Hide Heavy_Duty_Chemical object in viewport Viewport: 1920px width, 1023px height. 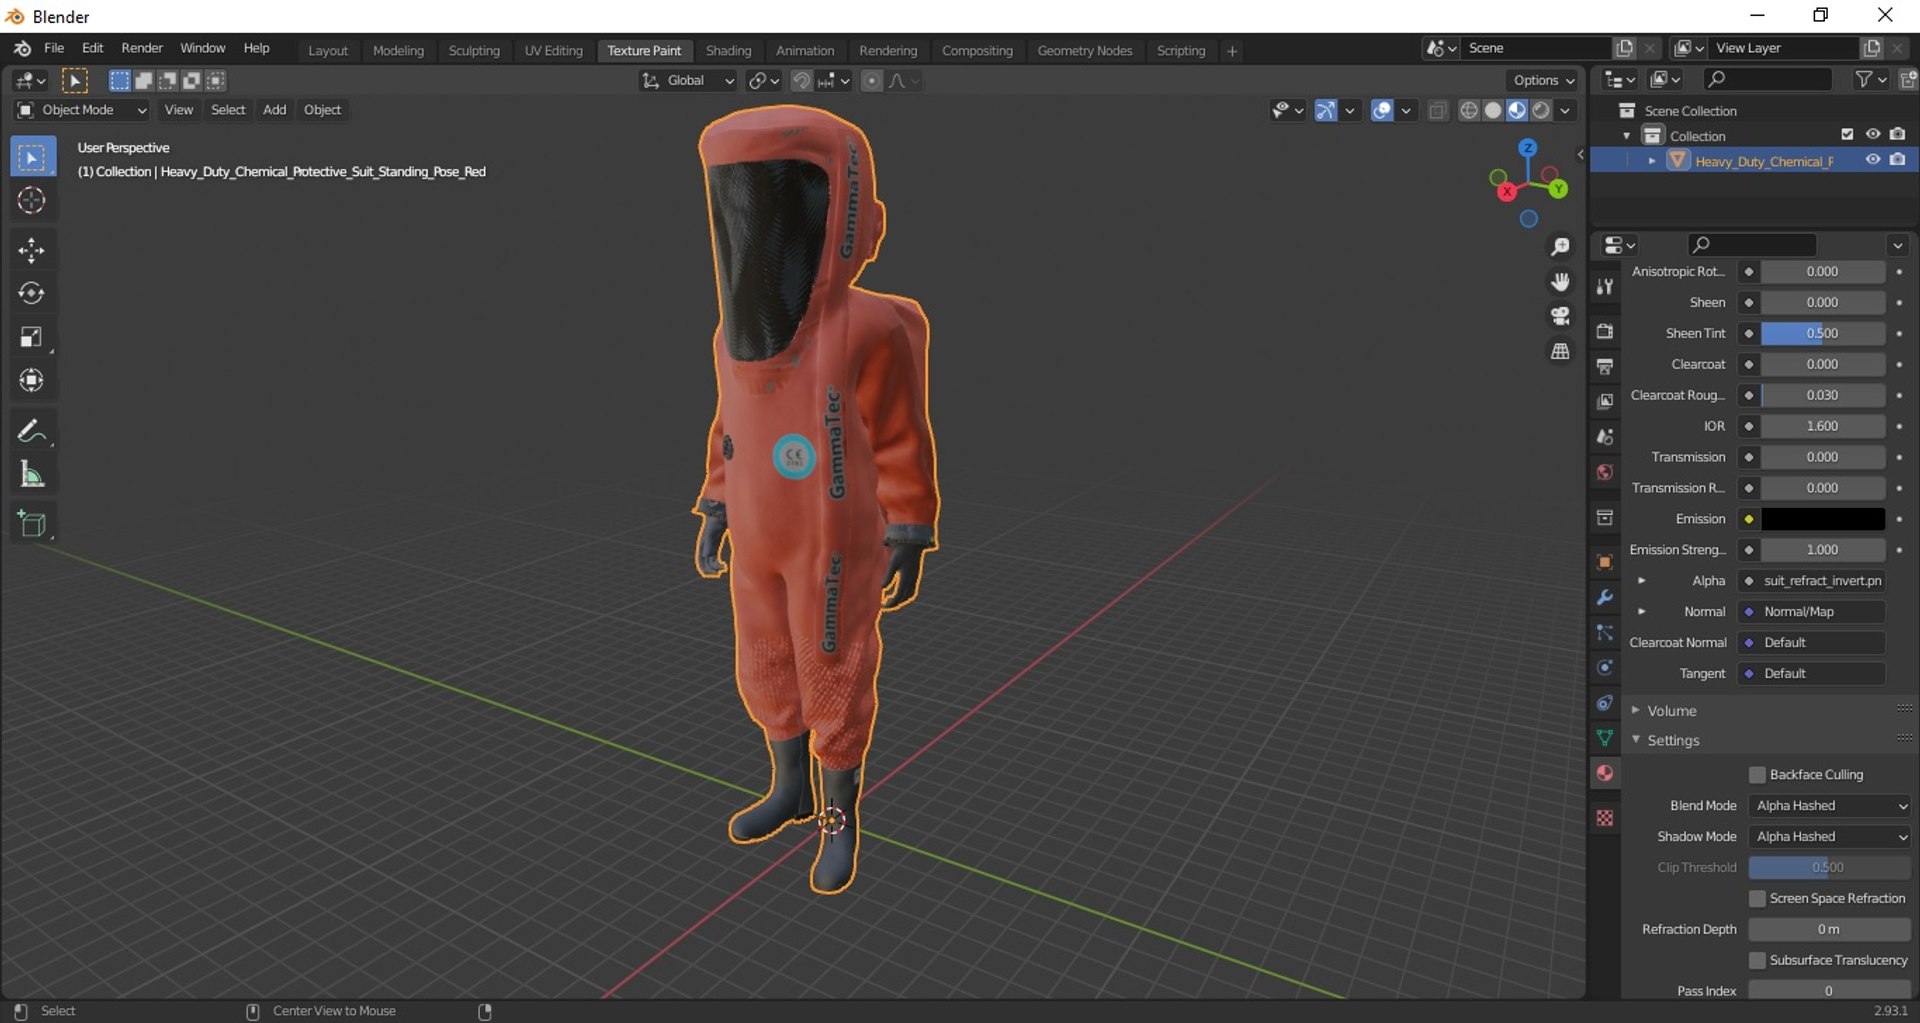pyautogui.click(x=1873, y=160)
